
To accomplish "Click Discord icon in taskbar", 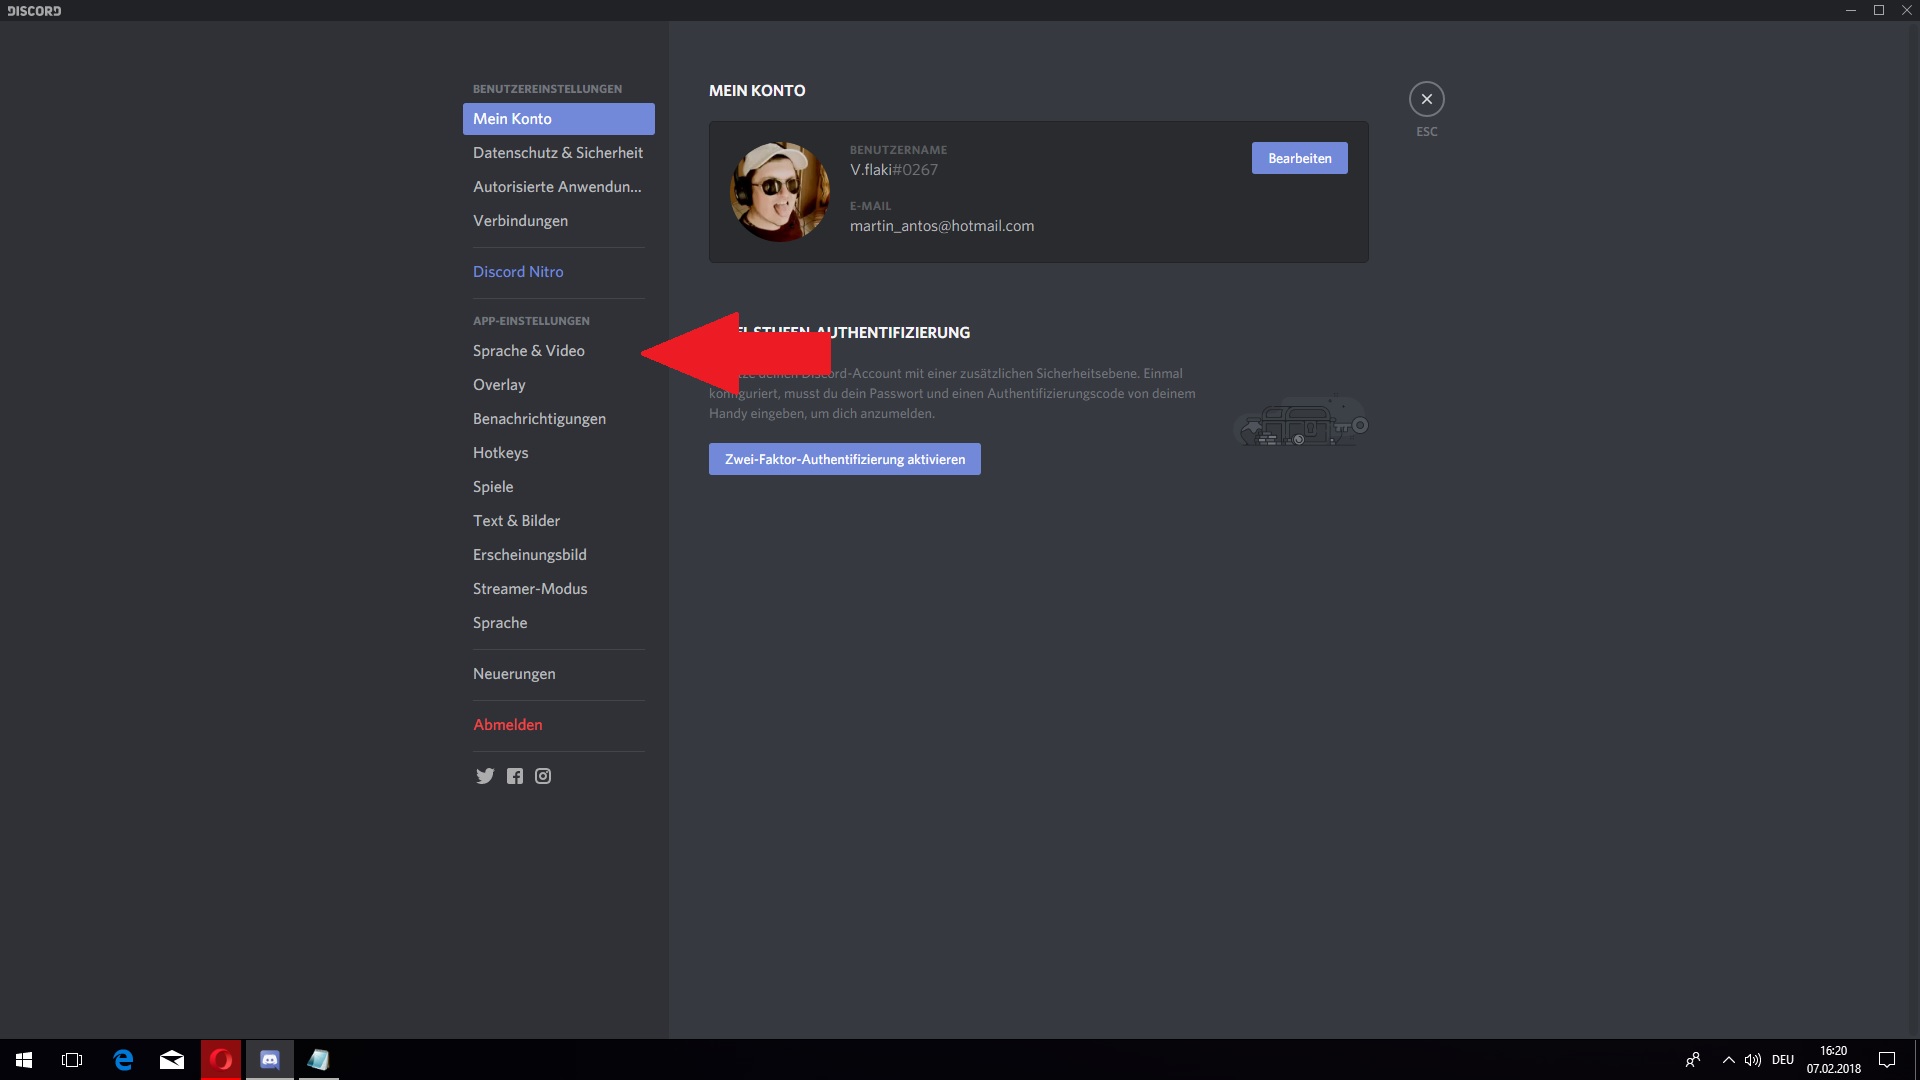I will [270, 1060].
